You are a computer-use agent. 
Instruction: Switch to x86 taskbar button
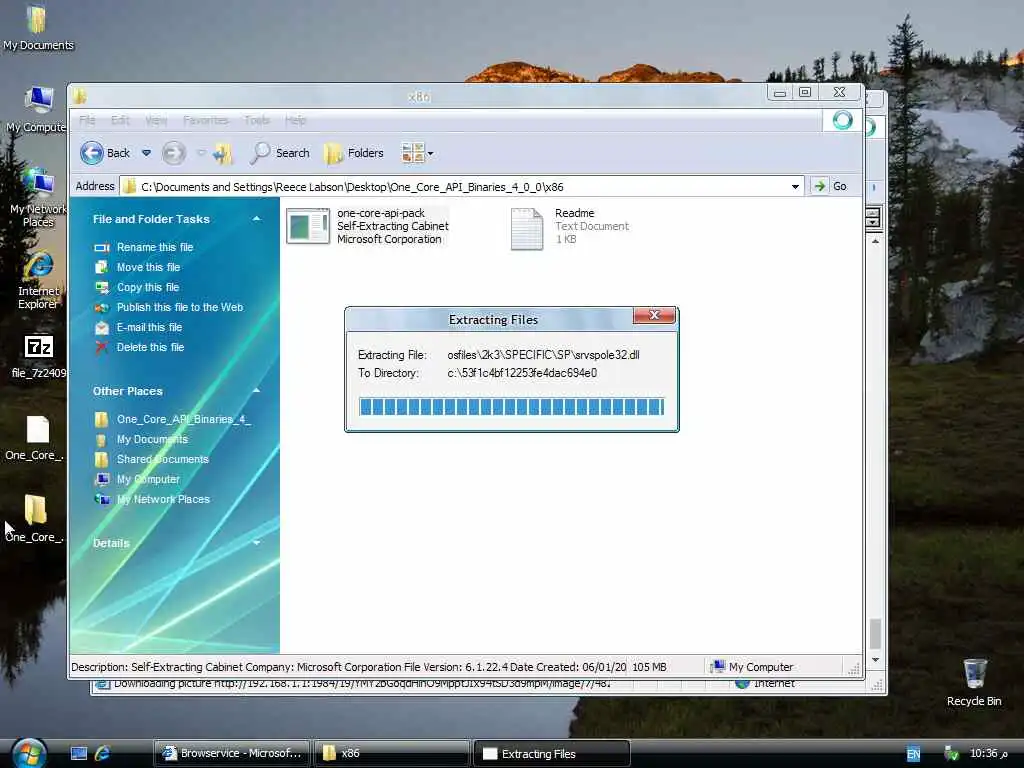coord(392,753)
